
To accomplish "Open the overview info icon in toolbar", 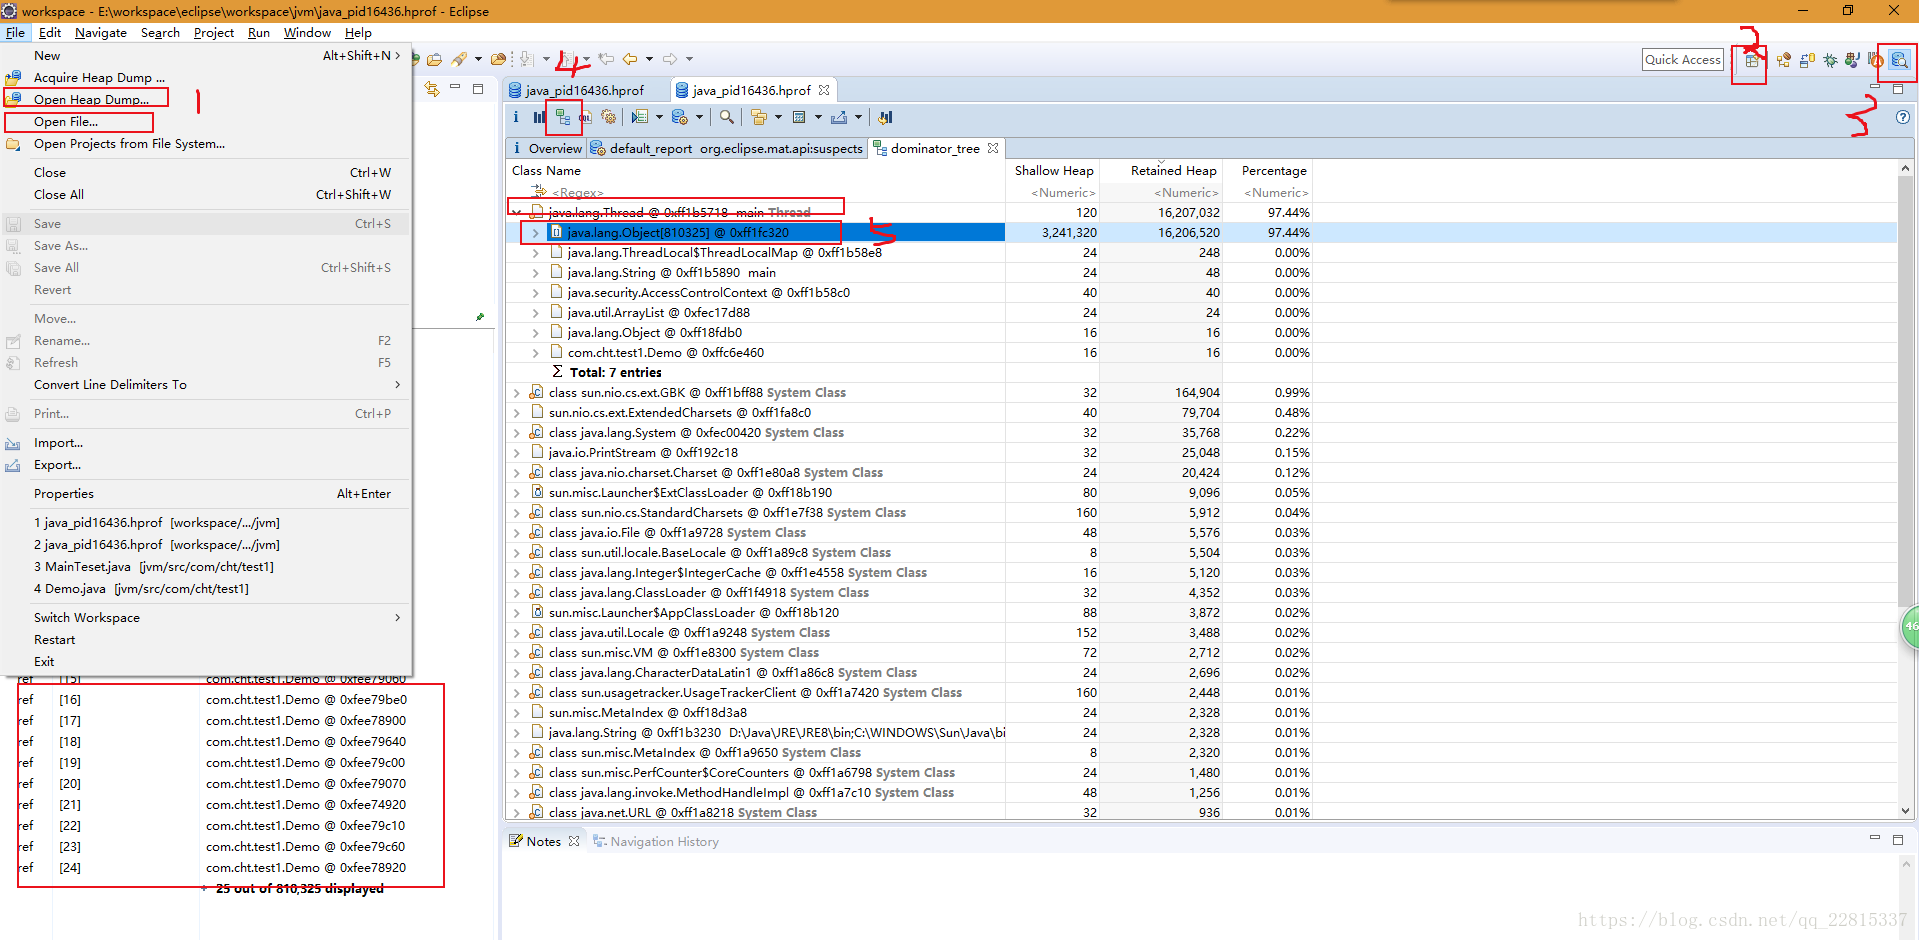I will [x=516, y=117].
